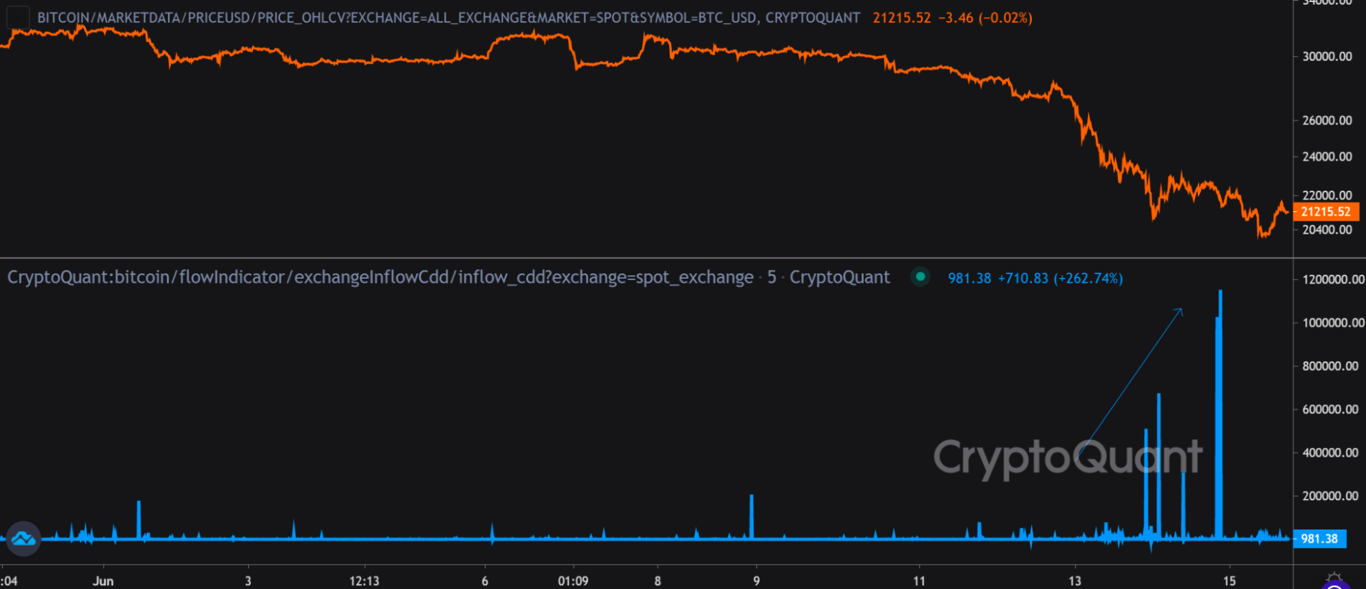Viewport: 1366px width, 589px height.
Task: Click the price change value -0.02% in legend
Action: click(x=1004, y=17)
